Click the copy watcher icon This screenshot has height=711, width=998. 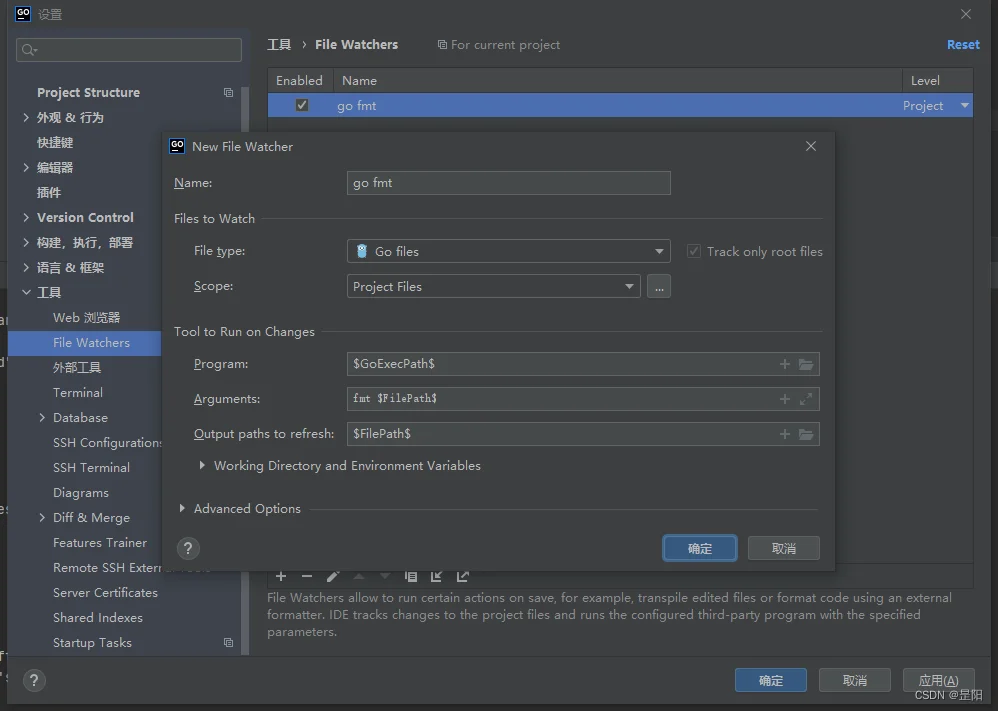coord(411,576)
